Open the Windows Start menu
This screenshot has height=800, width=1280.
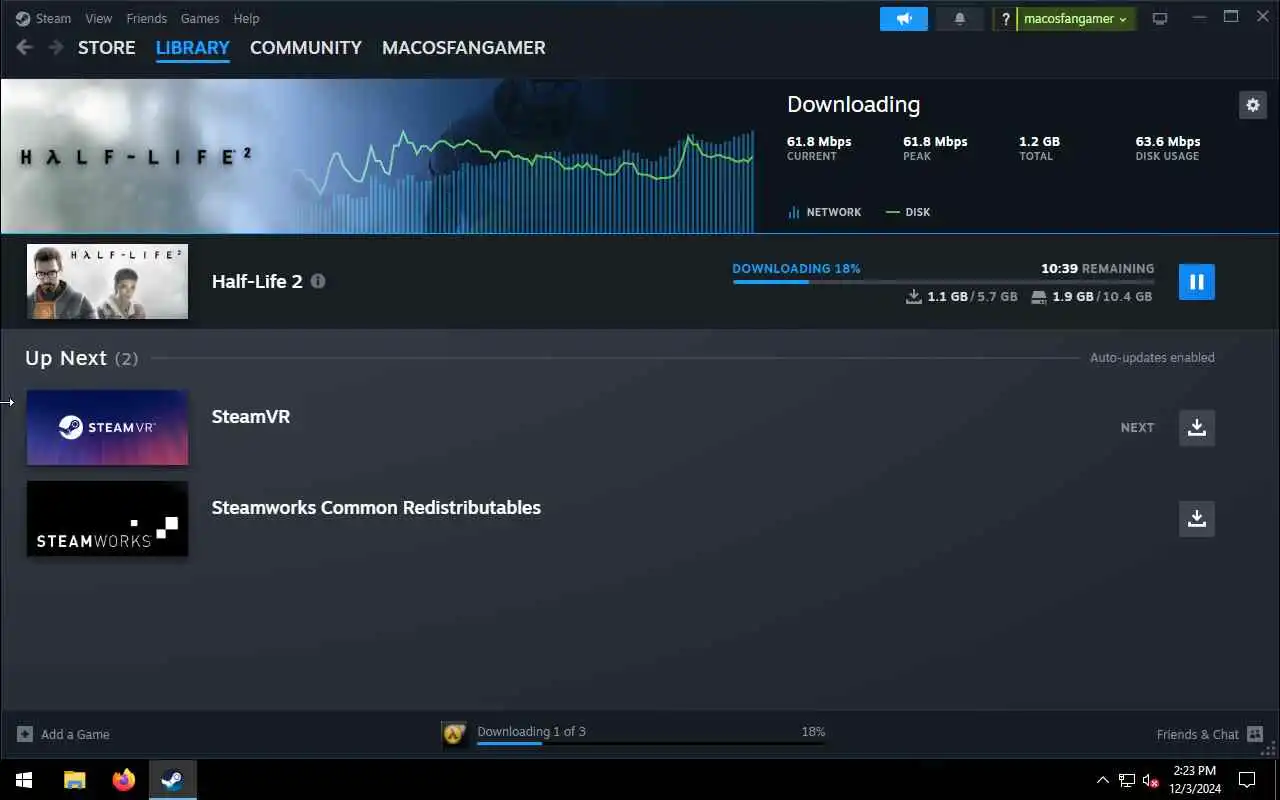point(24,780)
